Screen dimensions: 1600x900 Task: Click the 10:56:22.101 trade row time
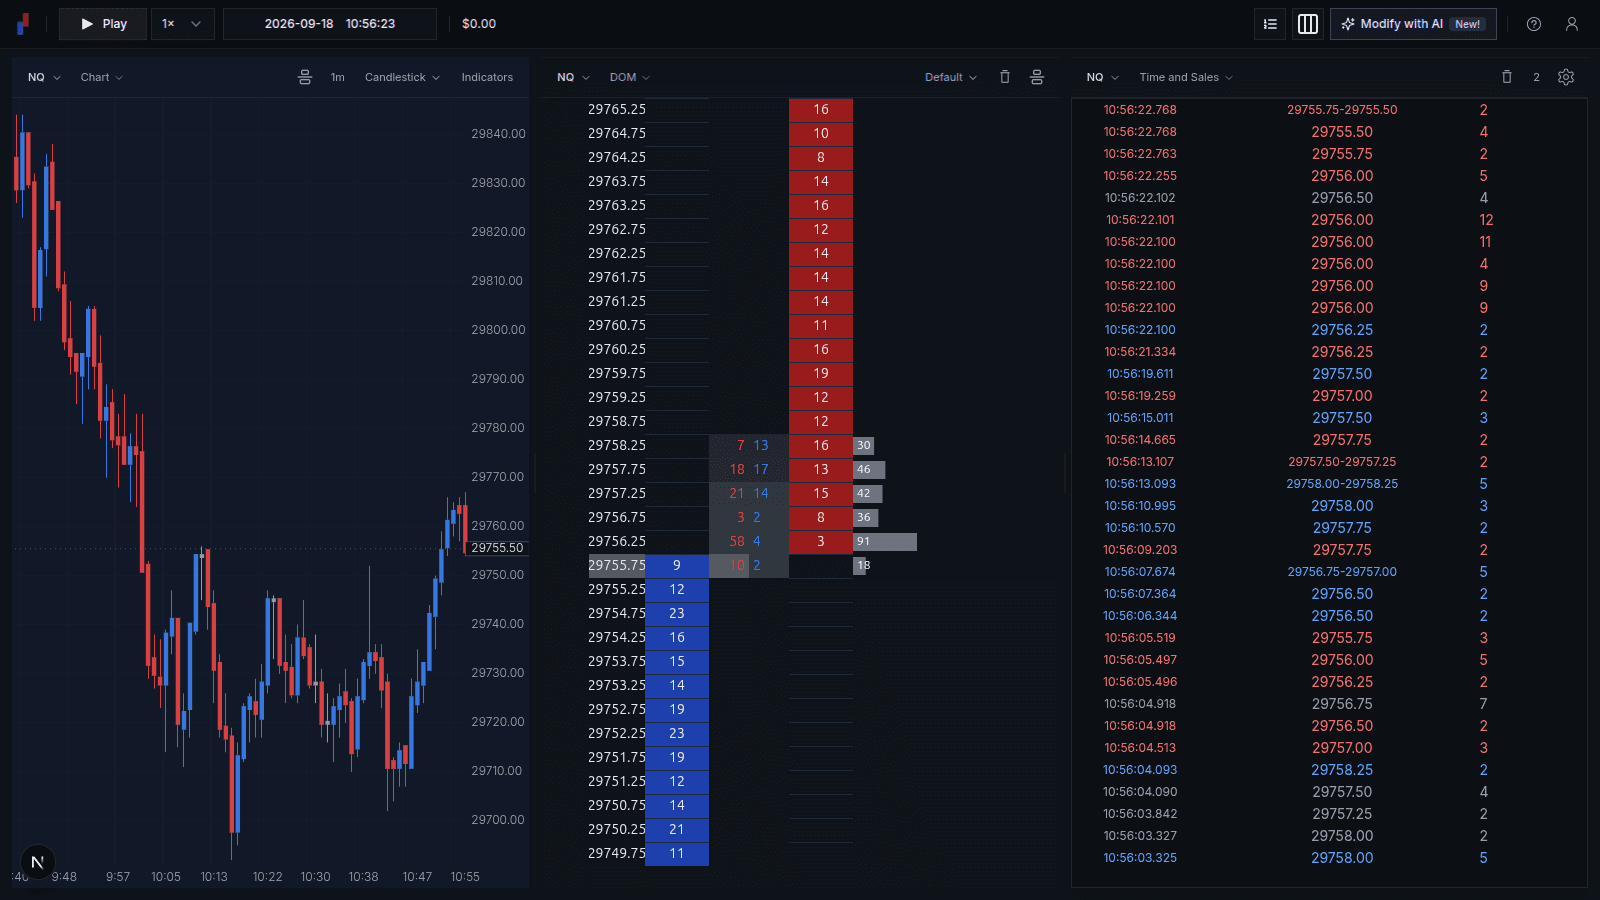click(x=1140, y=220)
